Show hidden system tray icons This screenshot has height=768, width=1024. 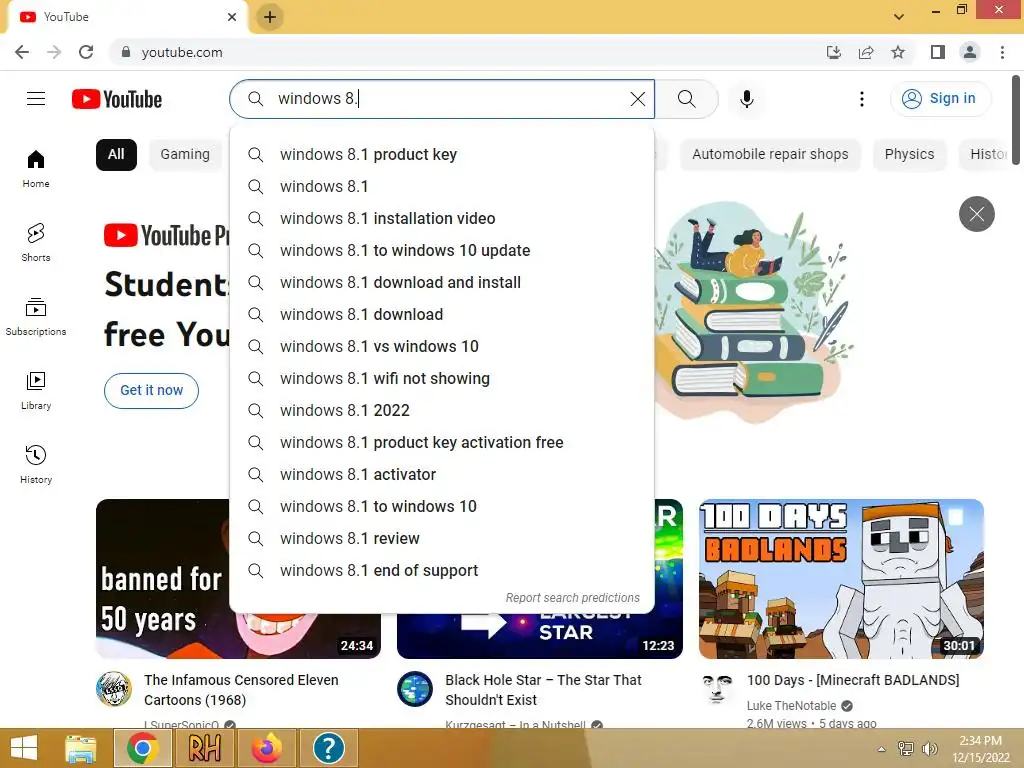[x=882, y=749]
